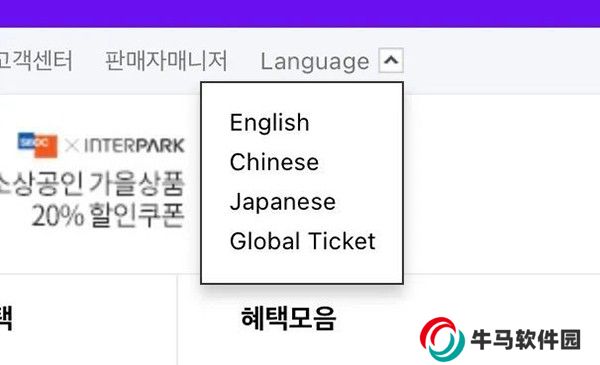Choose Chinese in the language list
Image resolution: width=600 pixels, height=365 pixels.
274,162
